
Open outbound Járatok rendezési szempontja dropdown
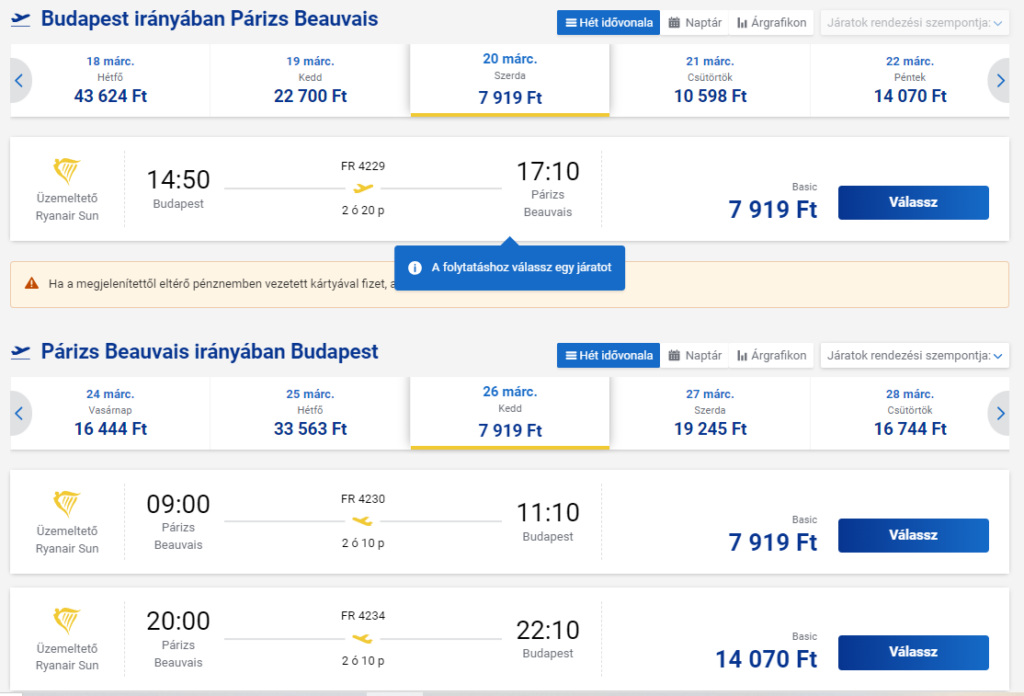tap(914, 23)
